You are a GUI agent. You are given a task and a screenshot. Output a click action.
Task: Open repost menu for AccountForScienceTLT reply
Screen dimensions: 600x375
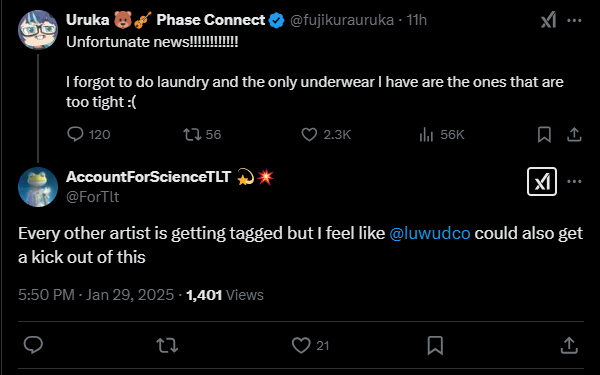point(167,345)
